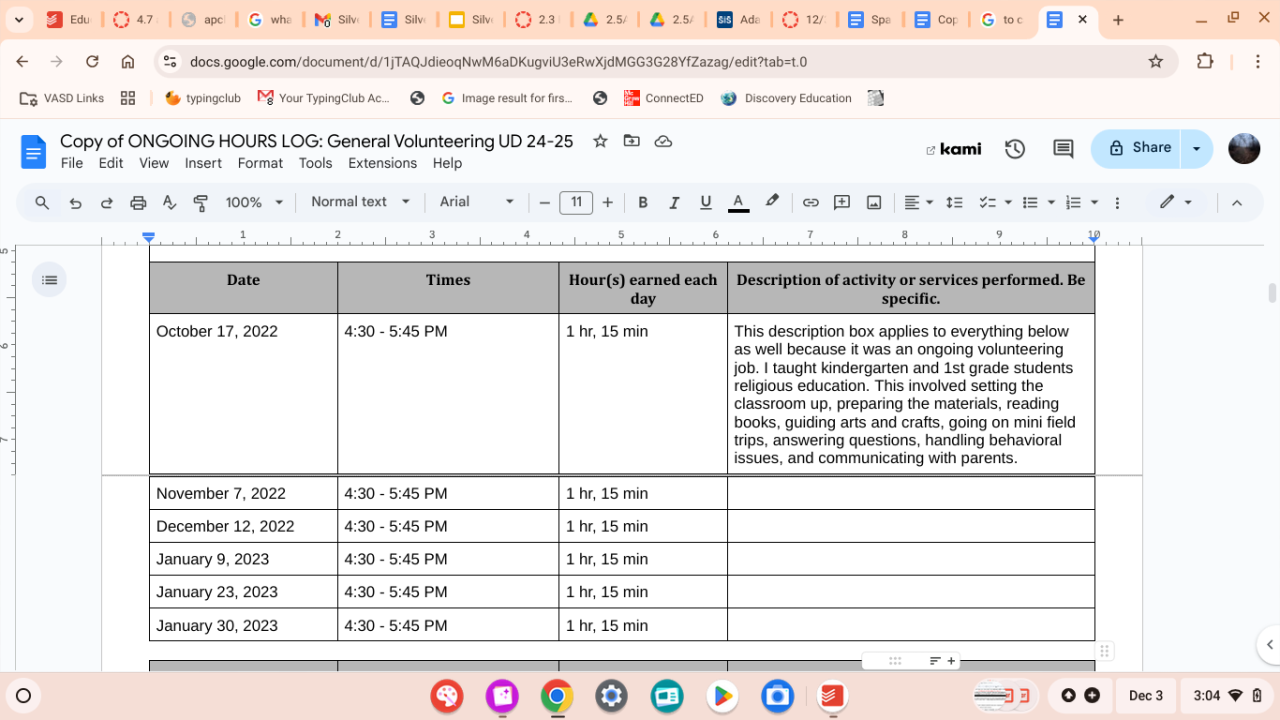1280x720 pixels.
Task: Open the text color picker
Action: point(738,202)
